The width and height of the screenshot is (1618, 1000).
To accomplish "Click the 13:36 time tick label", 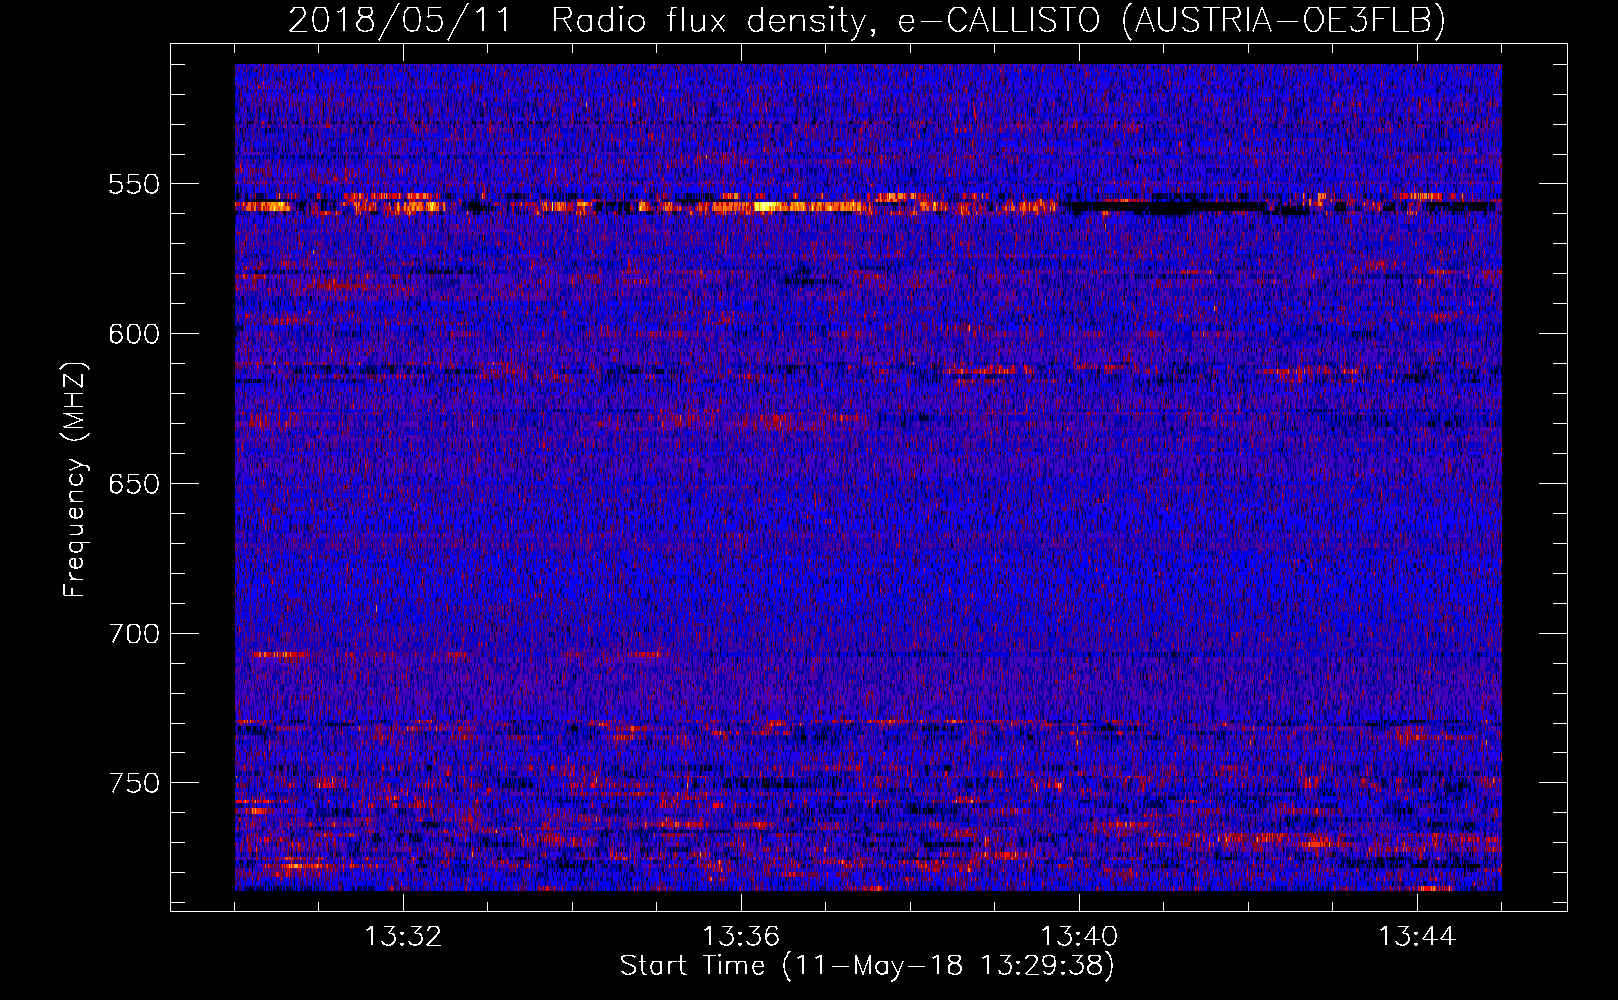I will (x=741, y=937).
